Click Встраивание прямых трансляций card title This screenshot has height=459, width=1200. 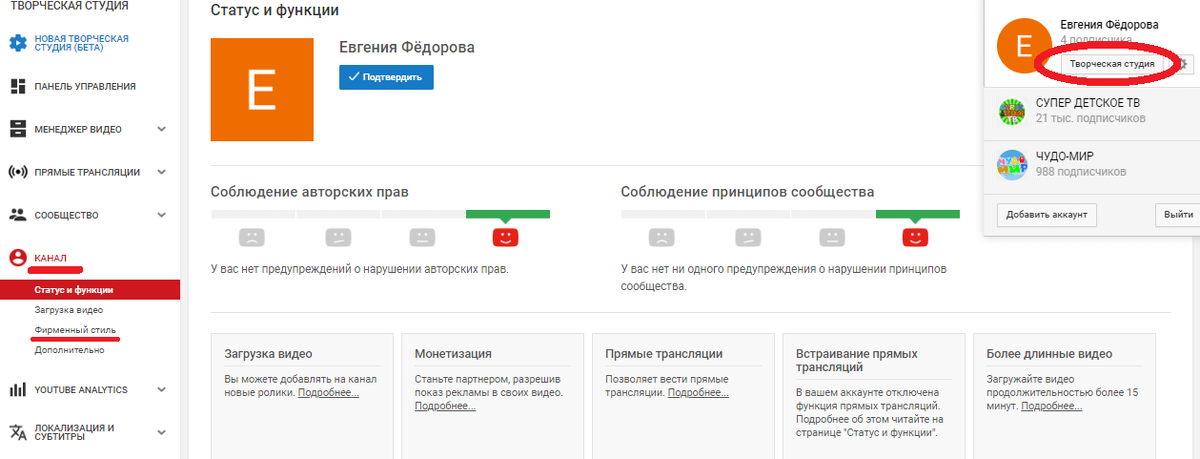(x=857, y=361)
